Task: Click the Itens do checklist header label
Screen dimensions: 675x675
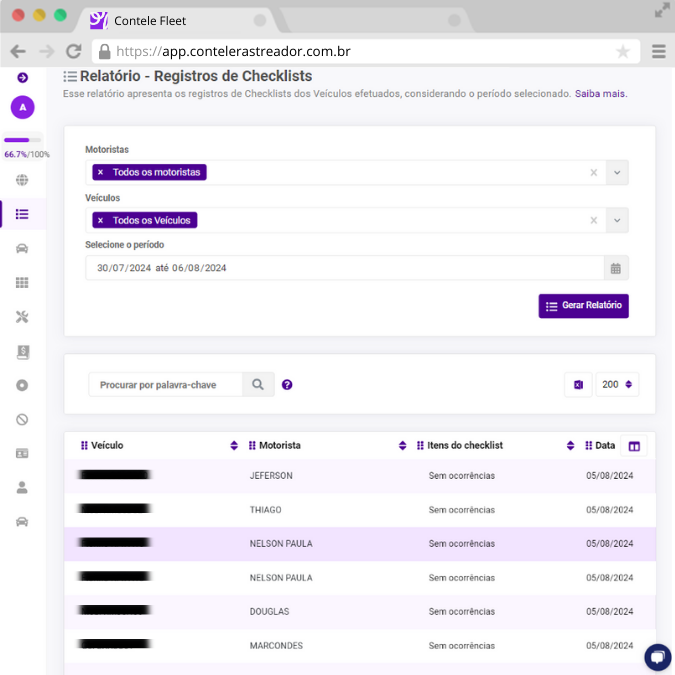Action: click(465, 446)
